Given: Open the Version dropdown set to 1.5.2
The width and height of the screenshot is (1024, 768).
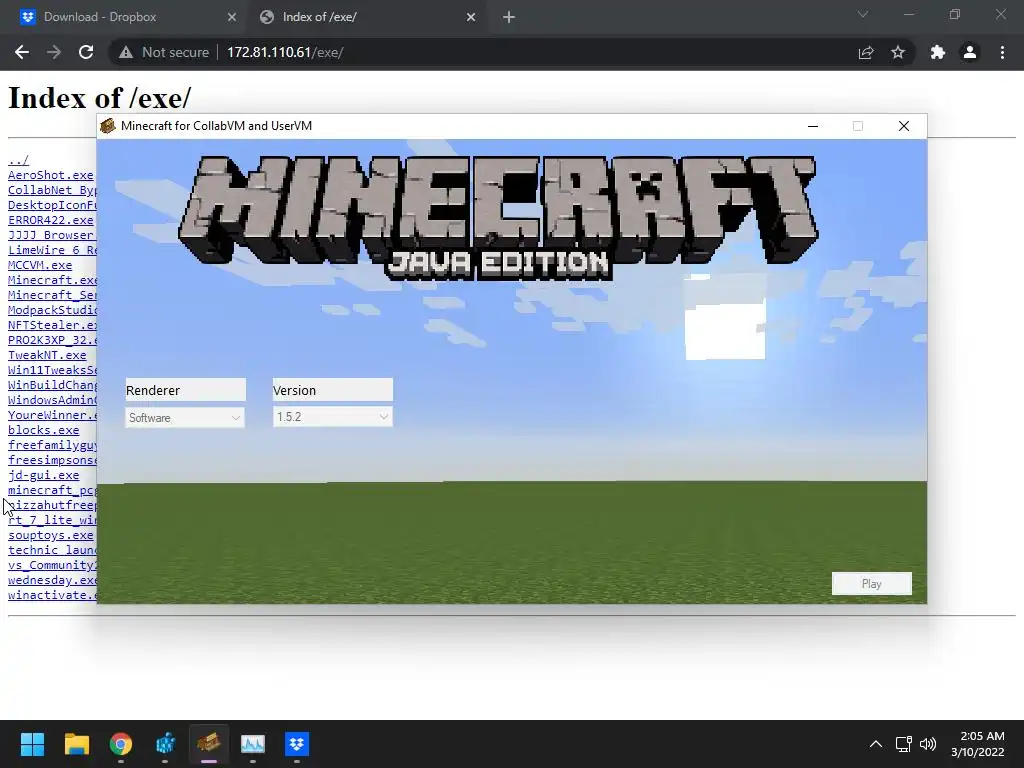Looking at the screenshot, I should [x=332, y=417].
